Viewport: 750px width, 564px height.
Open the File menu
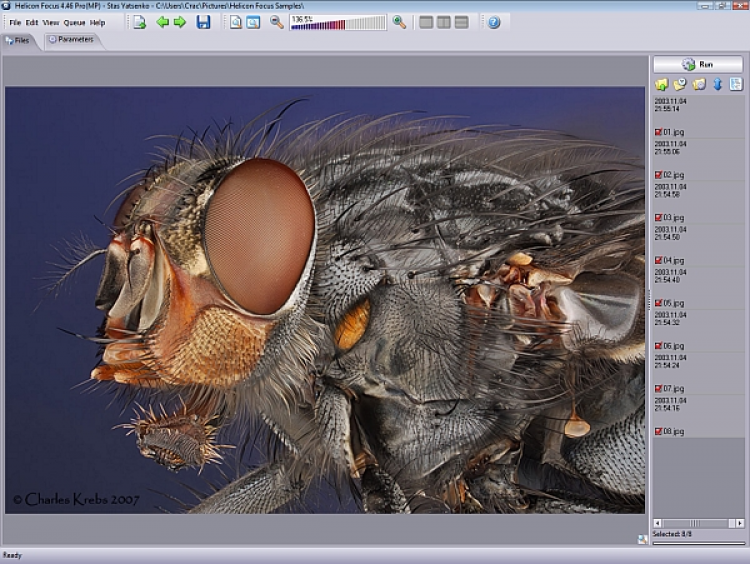point(15,22)
